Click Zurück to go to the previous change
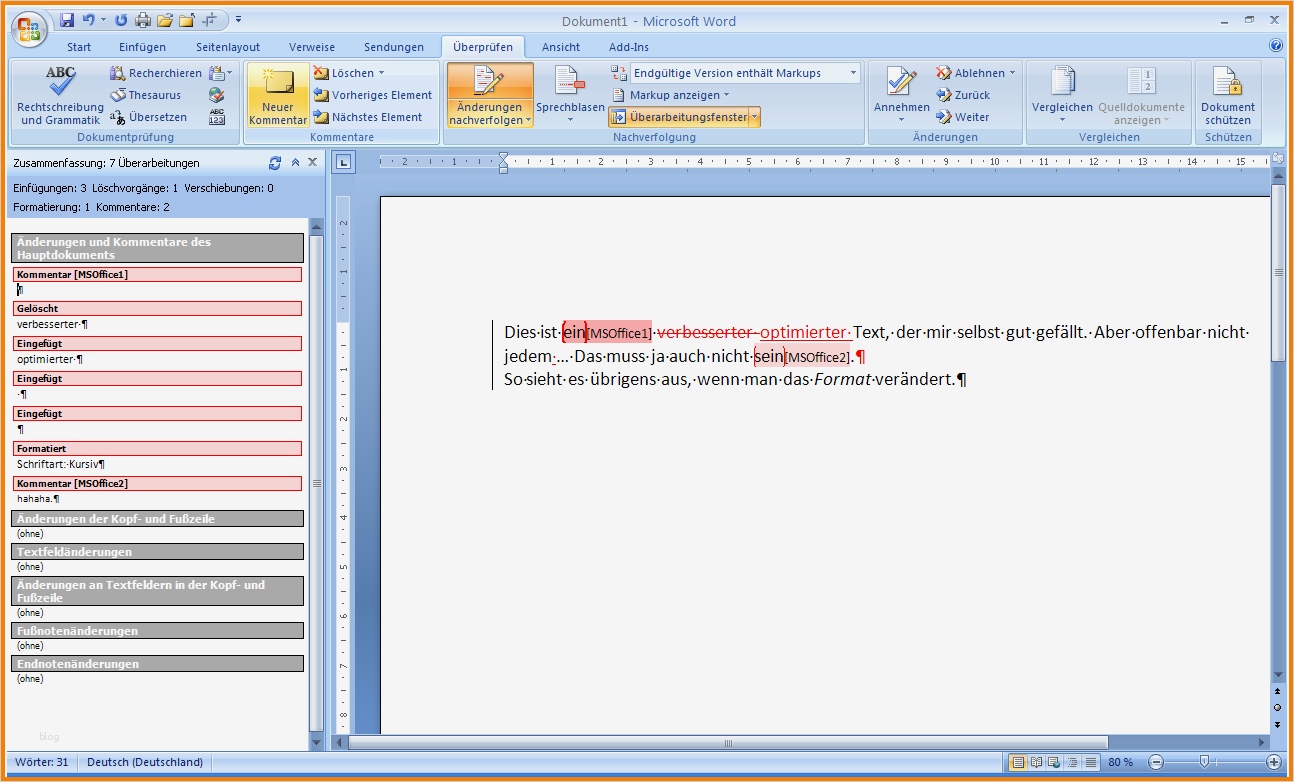The image size is (1294, 782). 963,95
